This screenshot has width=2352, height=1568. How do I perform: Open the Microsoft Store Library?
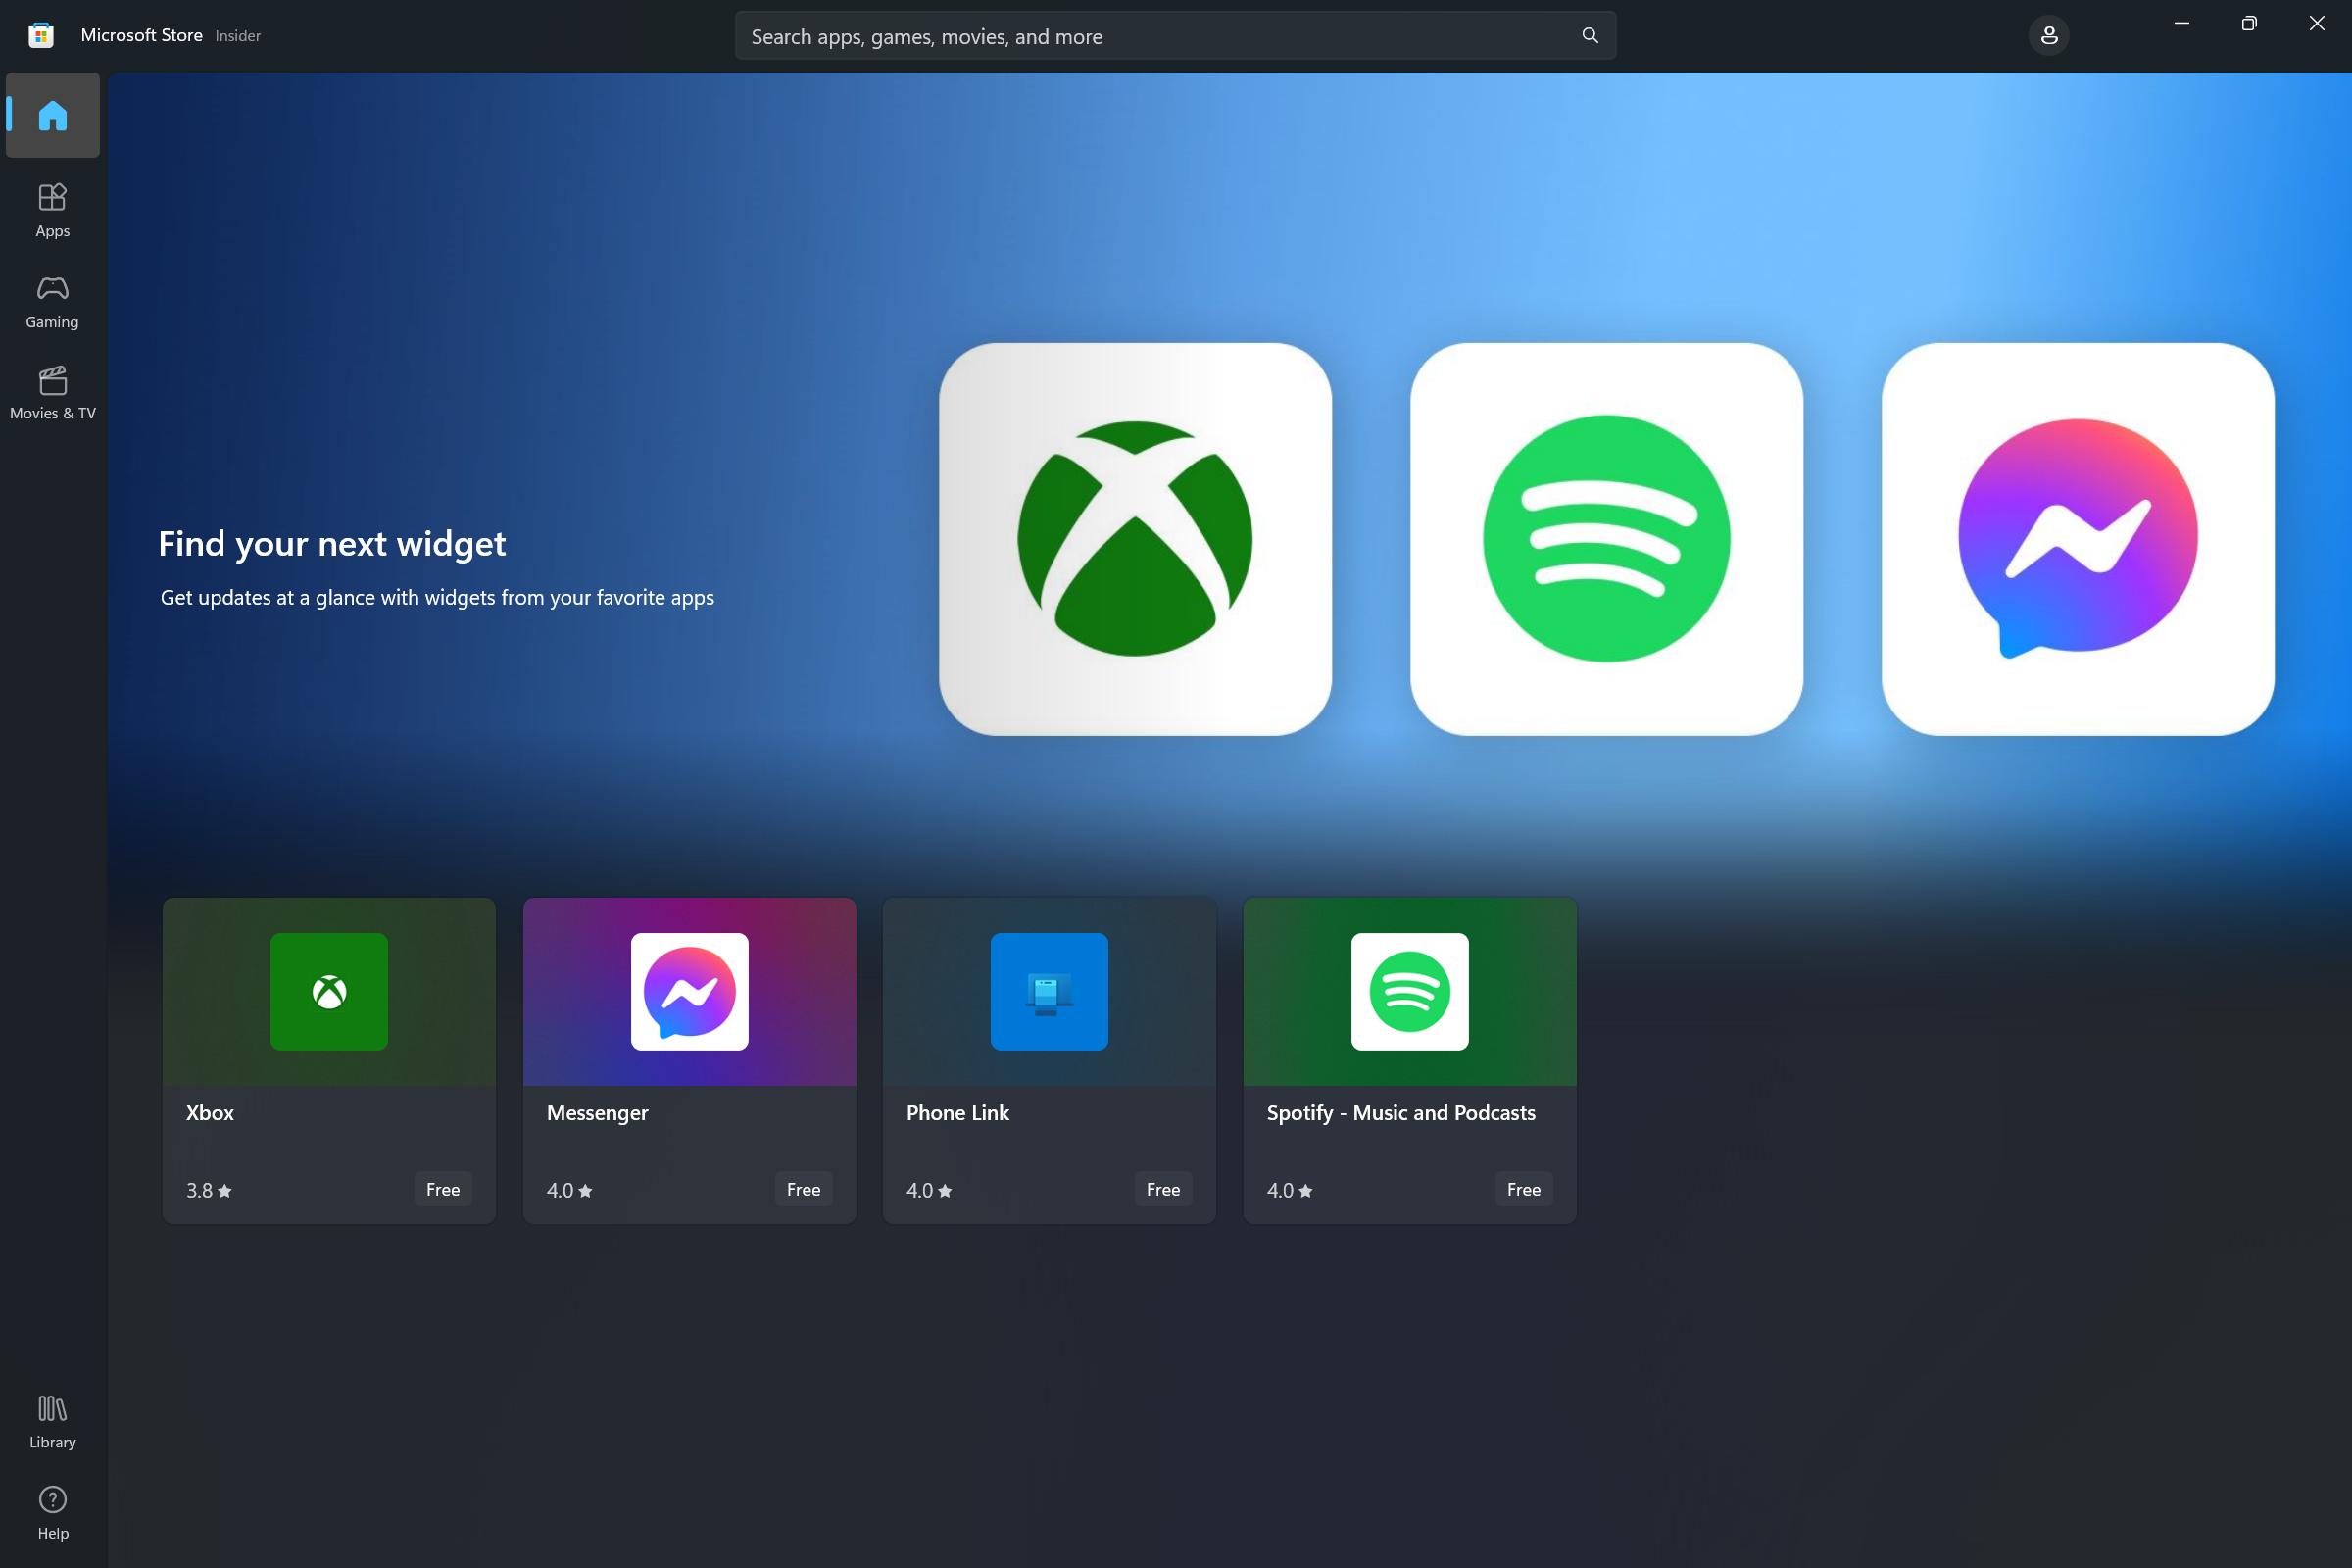coord(53,1421)
